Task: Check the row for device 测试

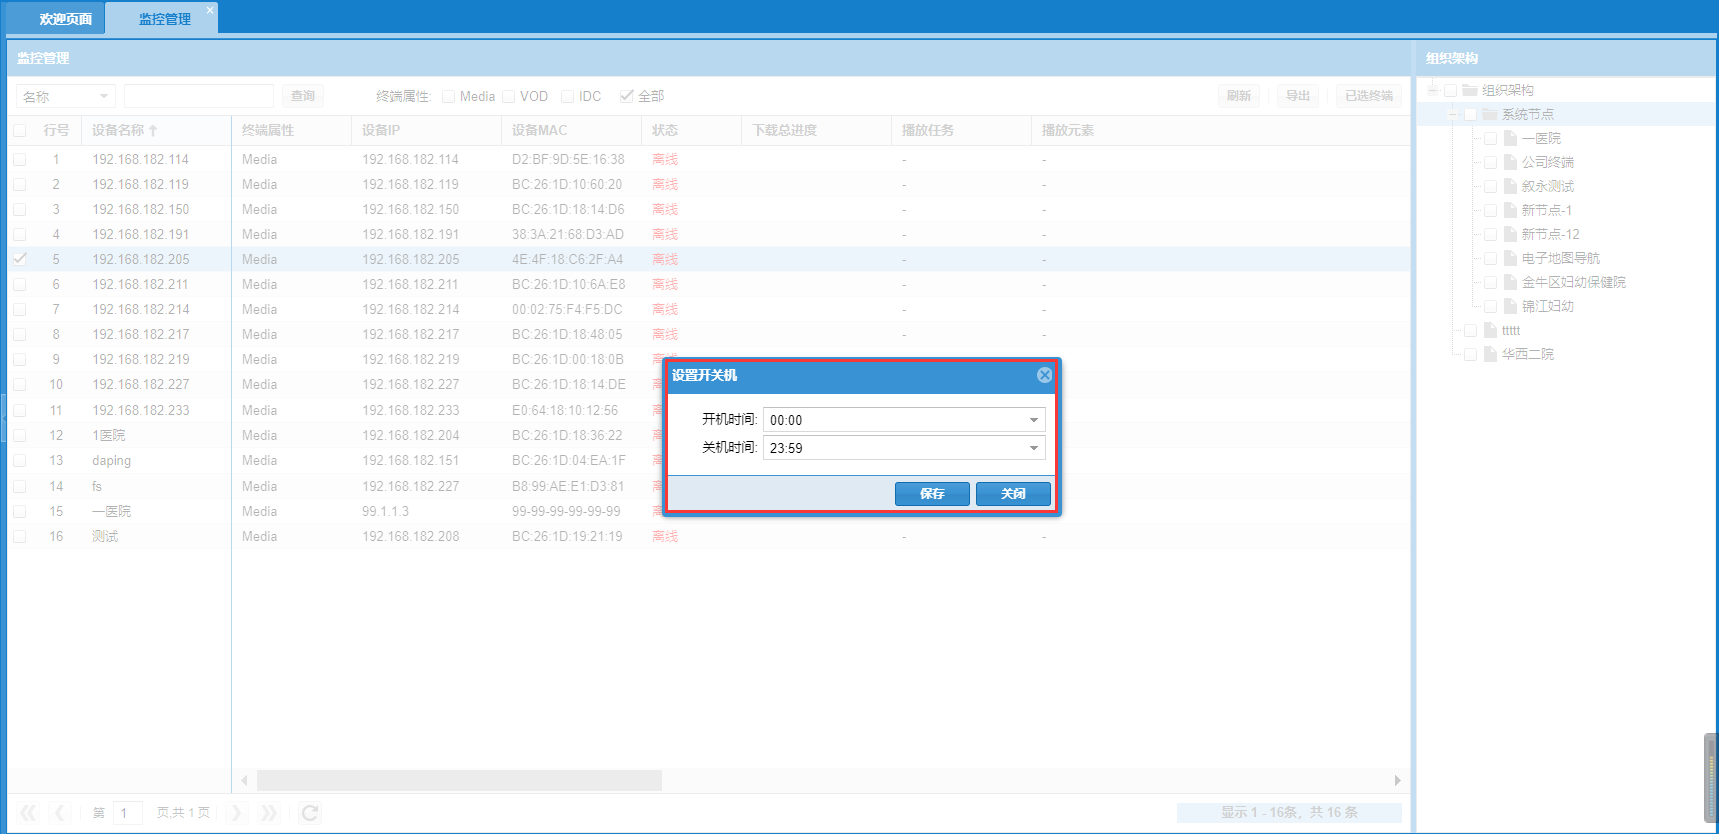Action: (x=19, y=536)
